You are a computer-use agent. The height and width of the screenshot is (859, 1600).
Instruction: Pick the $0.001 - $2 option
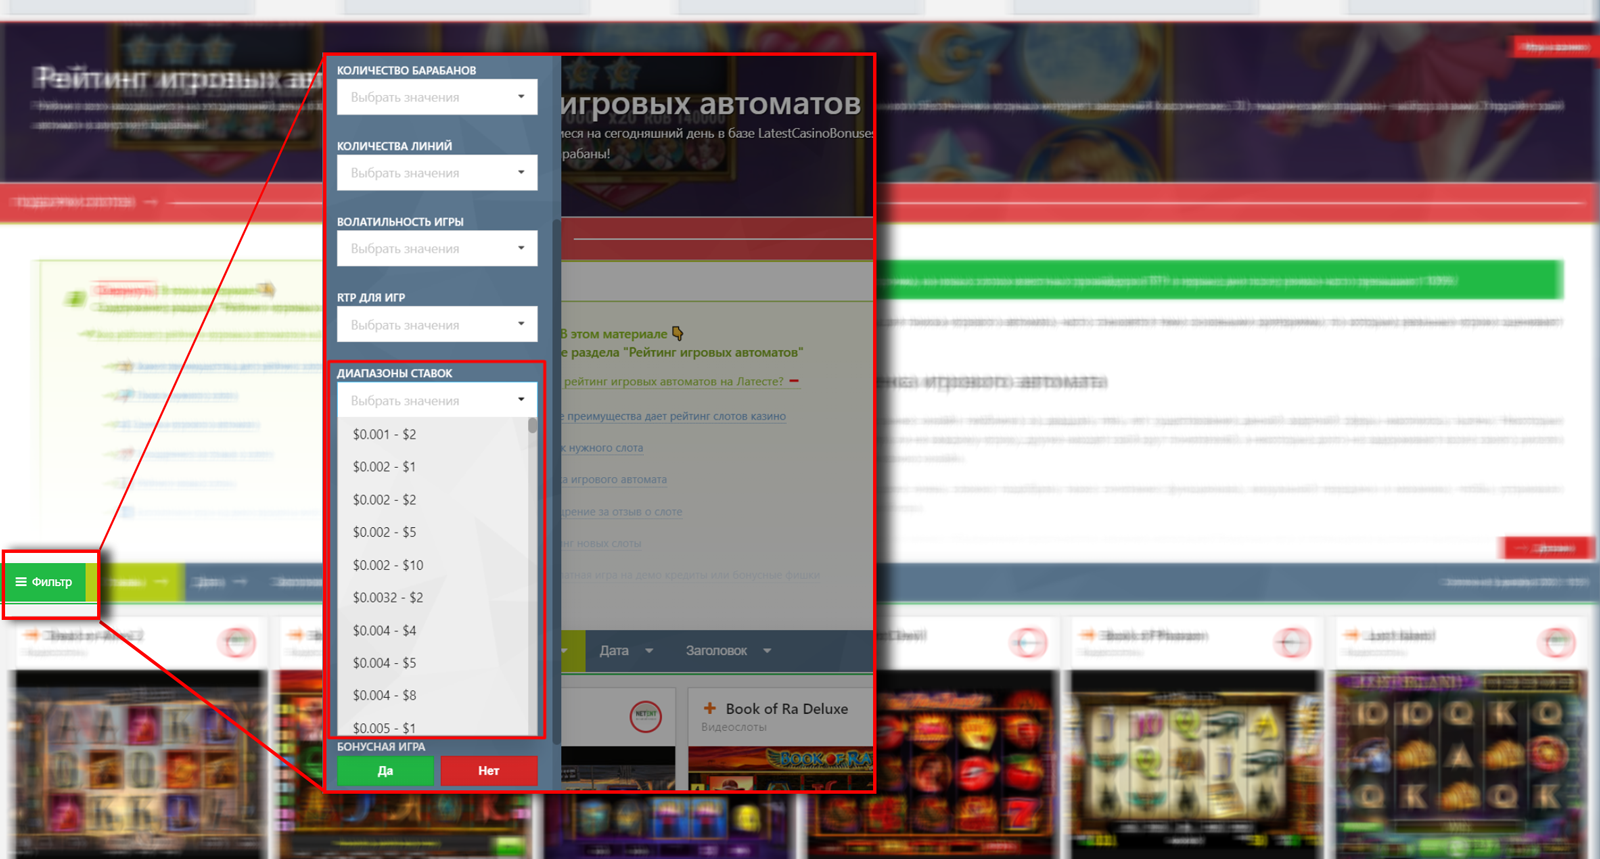pyautogui.click(x=385, y=434)
